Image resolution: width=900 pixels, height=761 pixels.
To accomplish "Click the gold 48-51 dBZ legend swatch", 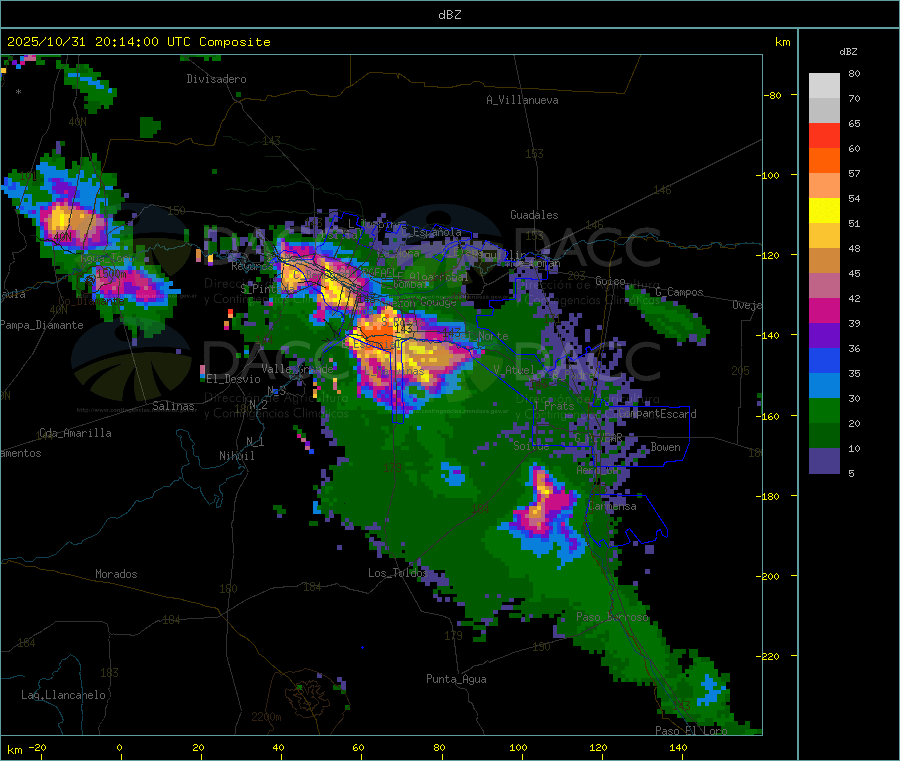I will [x=824, y=236].
